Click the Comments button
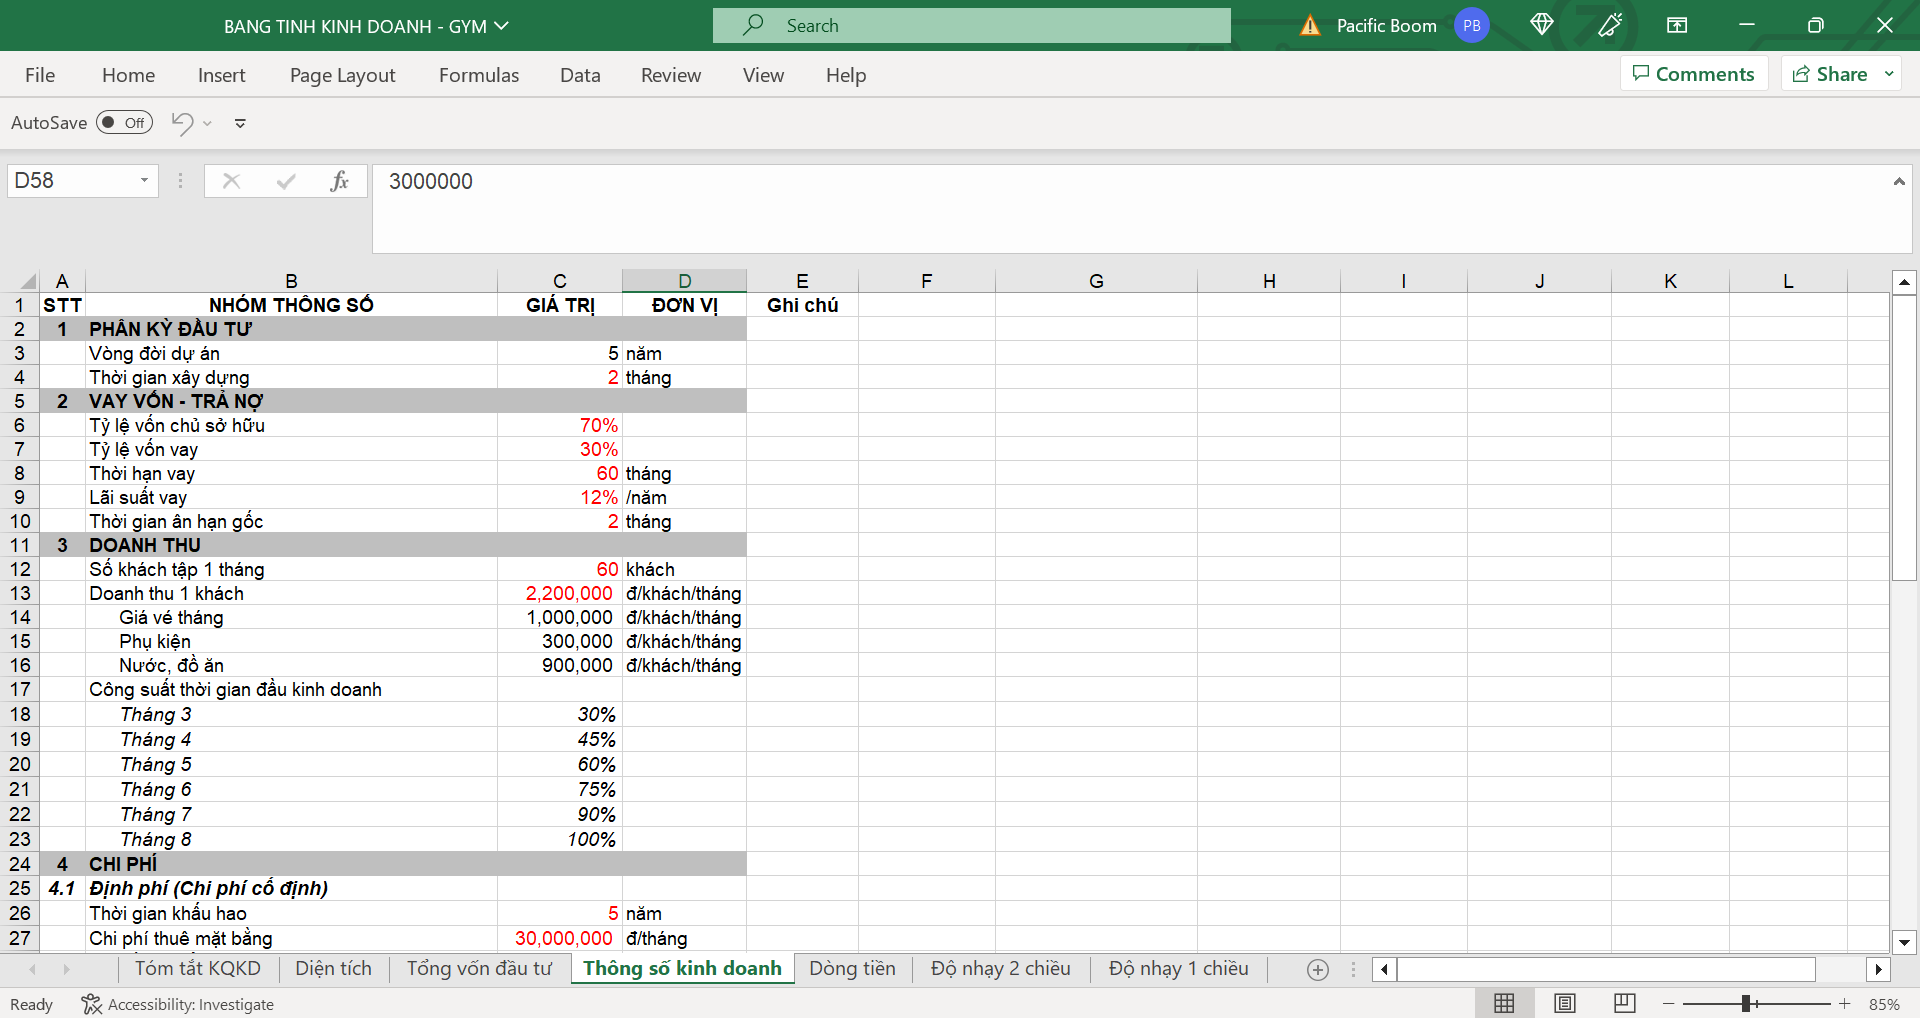This screenshot has width=1920, height=1018. (1693, 74)
